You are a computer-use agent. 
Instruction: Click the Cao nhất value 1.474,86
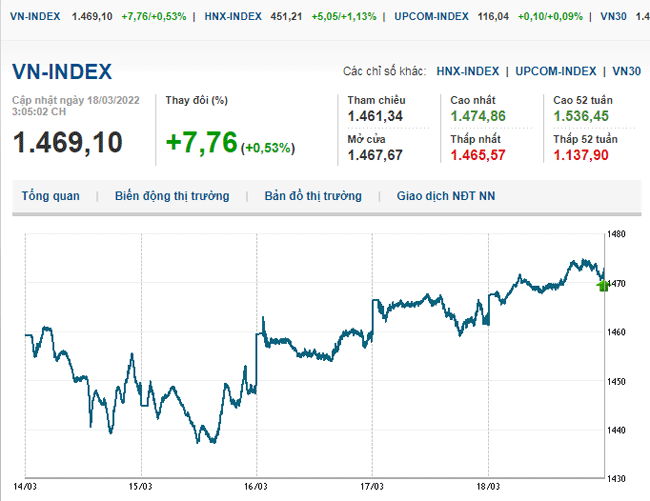click(x=477, y=117)
